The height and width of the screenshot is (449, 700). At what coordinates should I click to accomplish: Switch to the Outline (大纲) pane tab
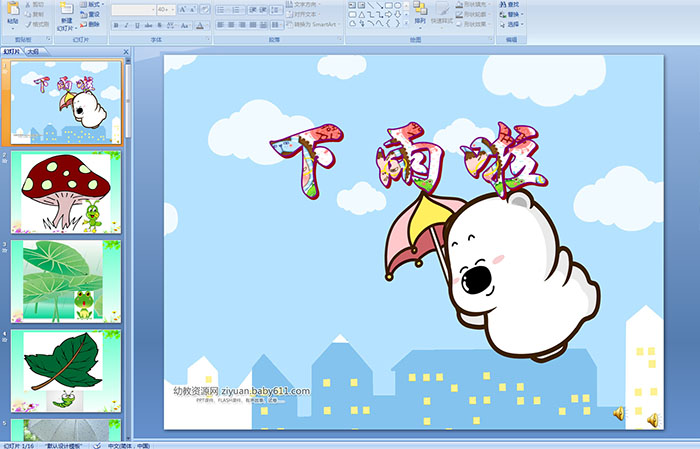tap(33, 52)
